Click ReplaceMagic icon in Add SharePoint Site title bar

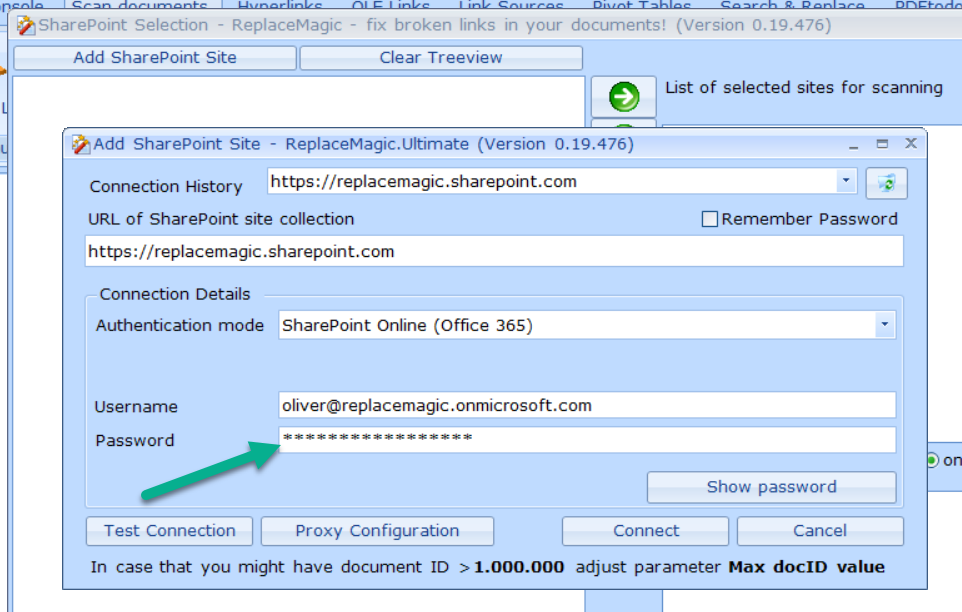pyautogui.click(x=80, y=145)
